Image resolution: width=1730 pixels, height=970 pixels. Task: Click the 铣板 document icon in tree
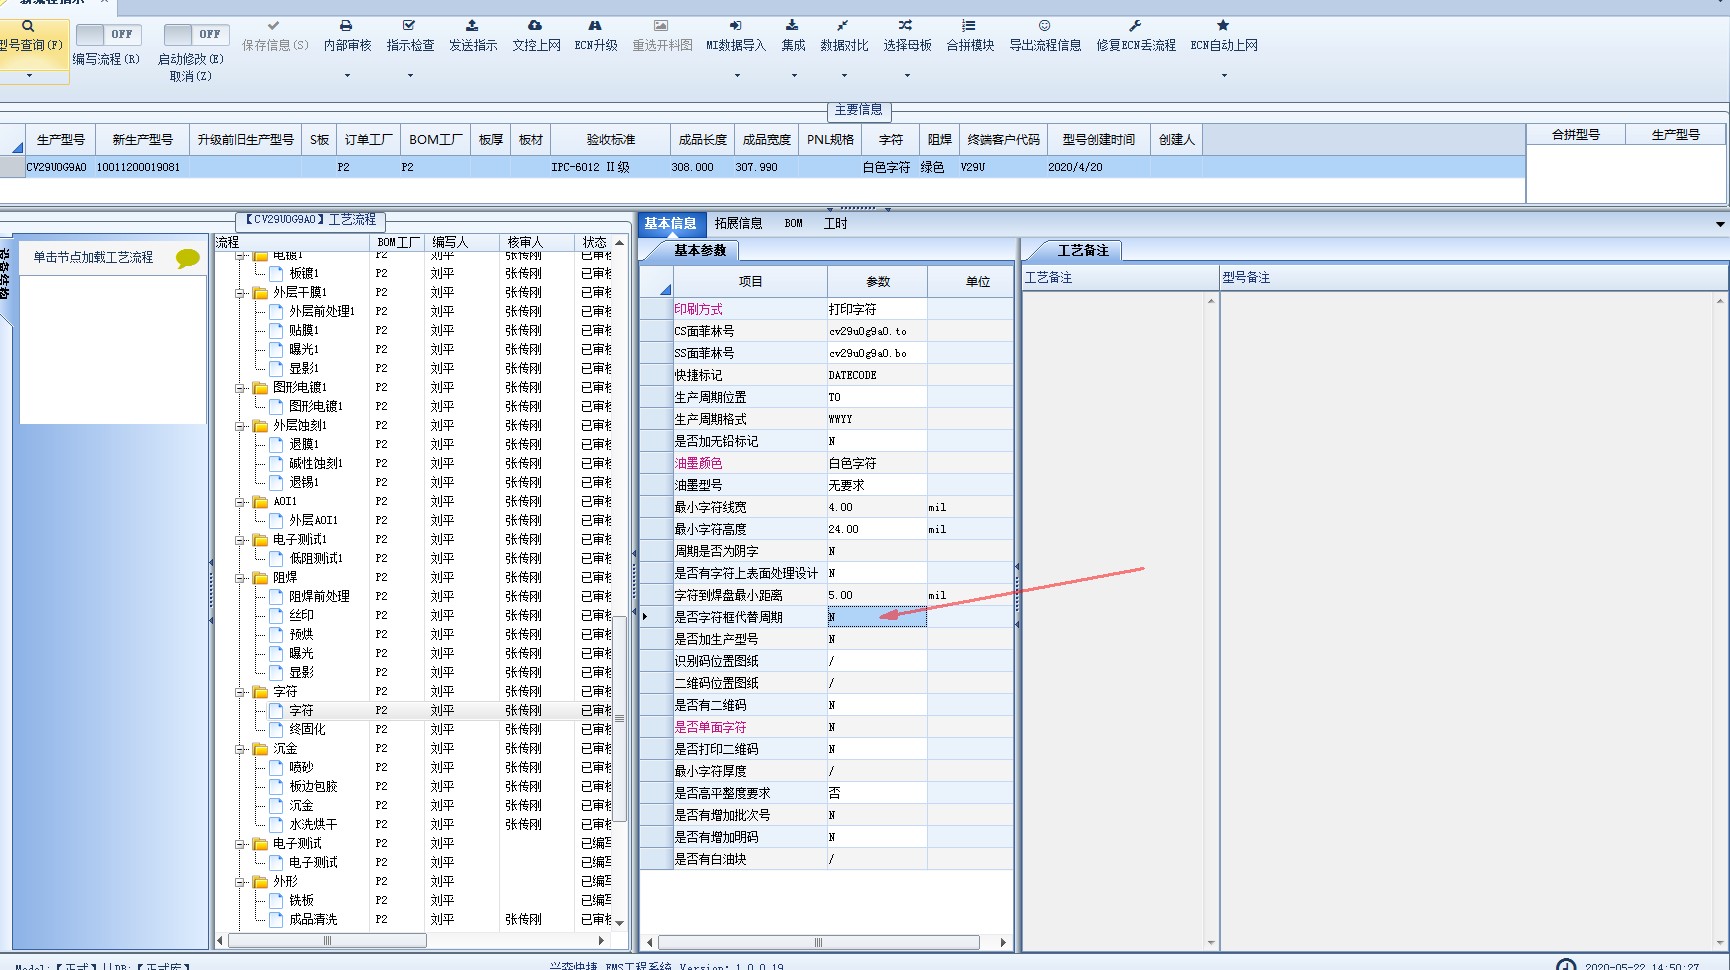point(276,901)
